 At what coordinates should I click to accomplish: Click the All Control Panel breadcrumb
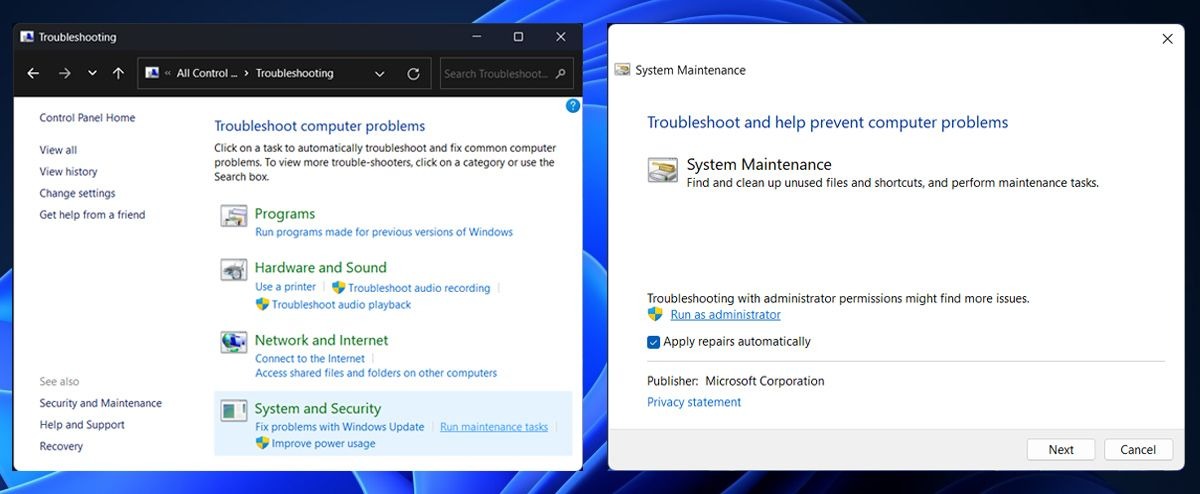click(207, 74)
